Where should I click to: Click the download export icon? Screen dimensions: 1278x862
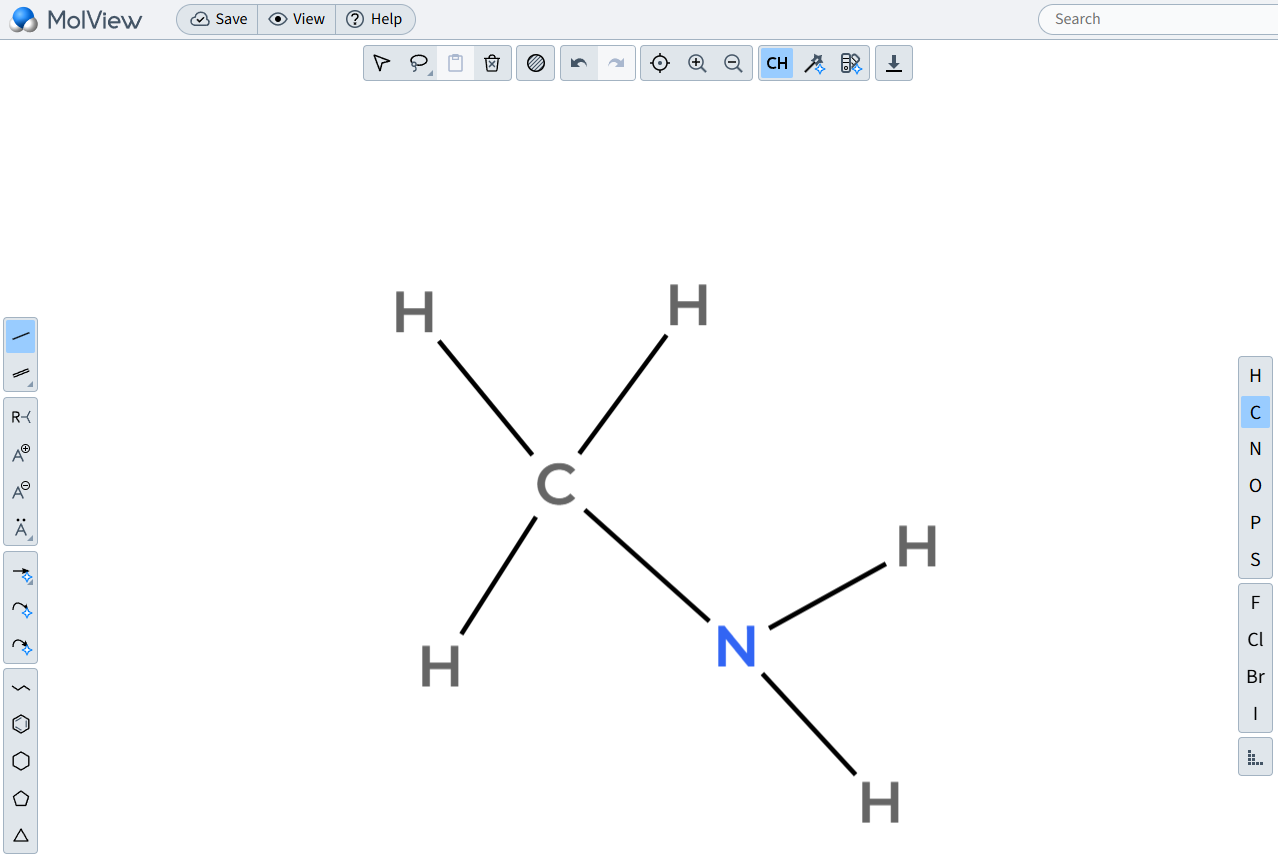[894, 63]
